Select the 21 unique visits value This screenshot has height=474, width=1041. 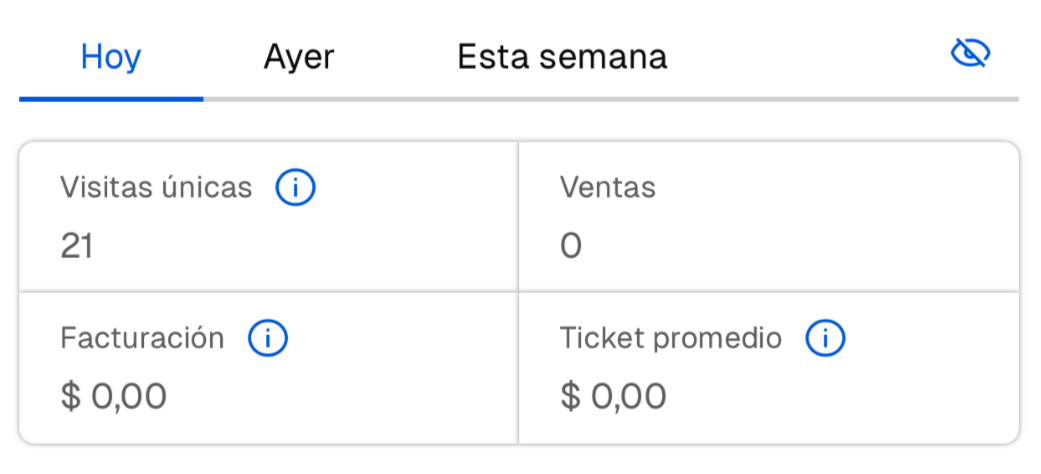coord(77,245)
